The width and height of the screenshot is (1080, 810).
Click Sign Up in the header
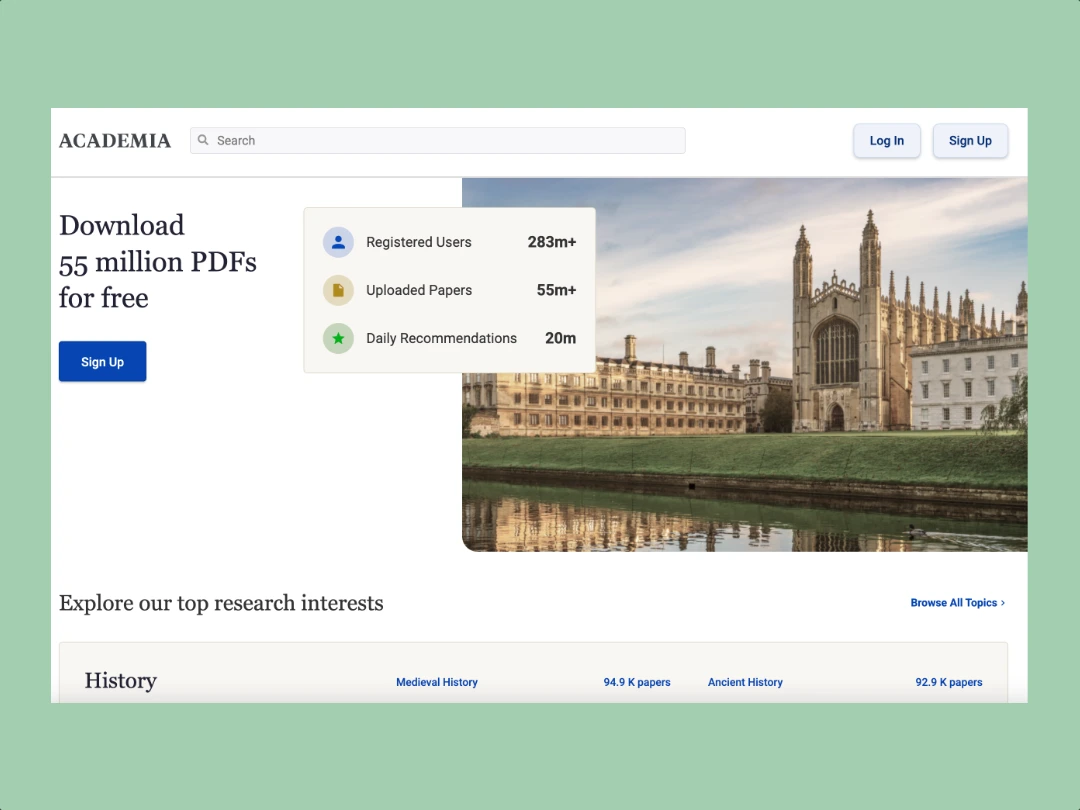tap(970, 141)
